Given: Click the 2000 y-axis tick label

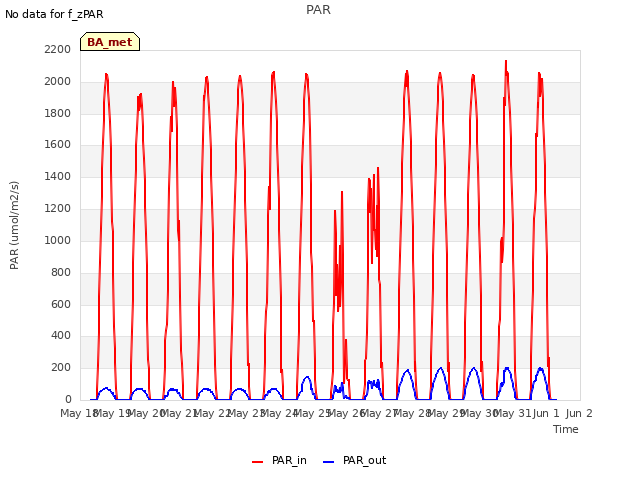Looking at the screenshot, I should pos(58,81).
